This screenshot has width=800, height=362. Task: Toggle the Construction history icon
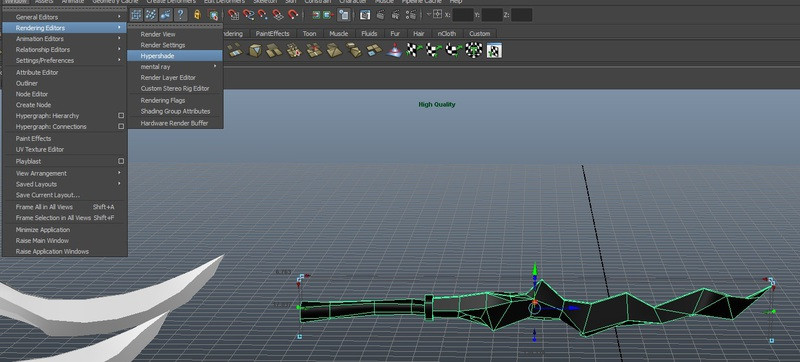click(343, 15)
